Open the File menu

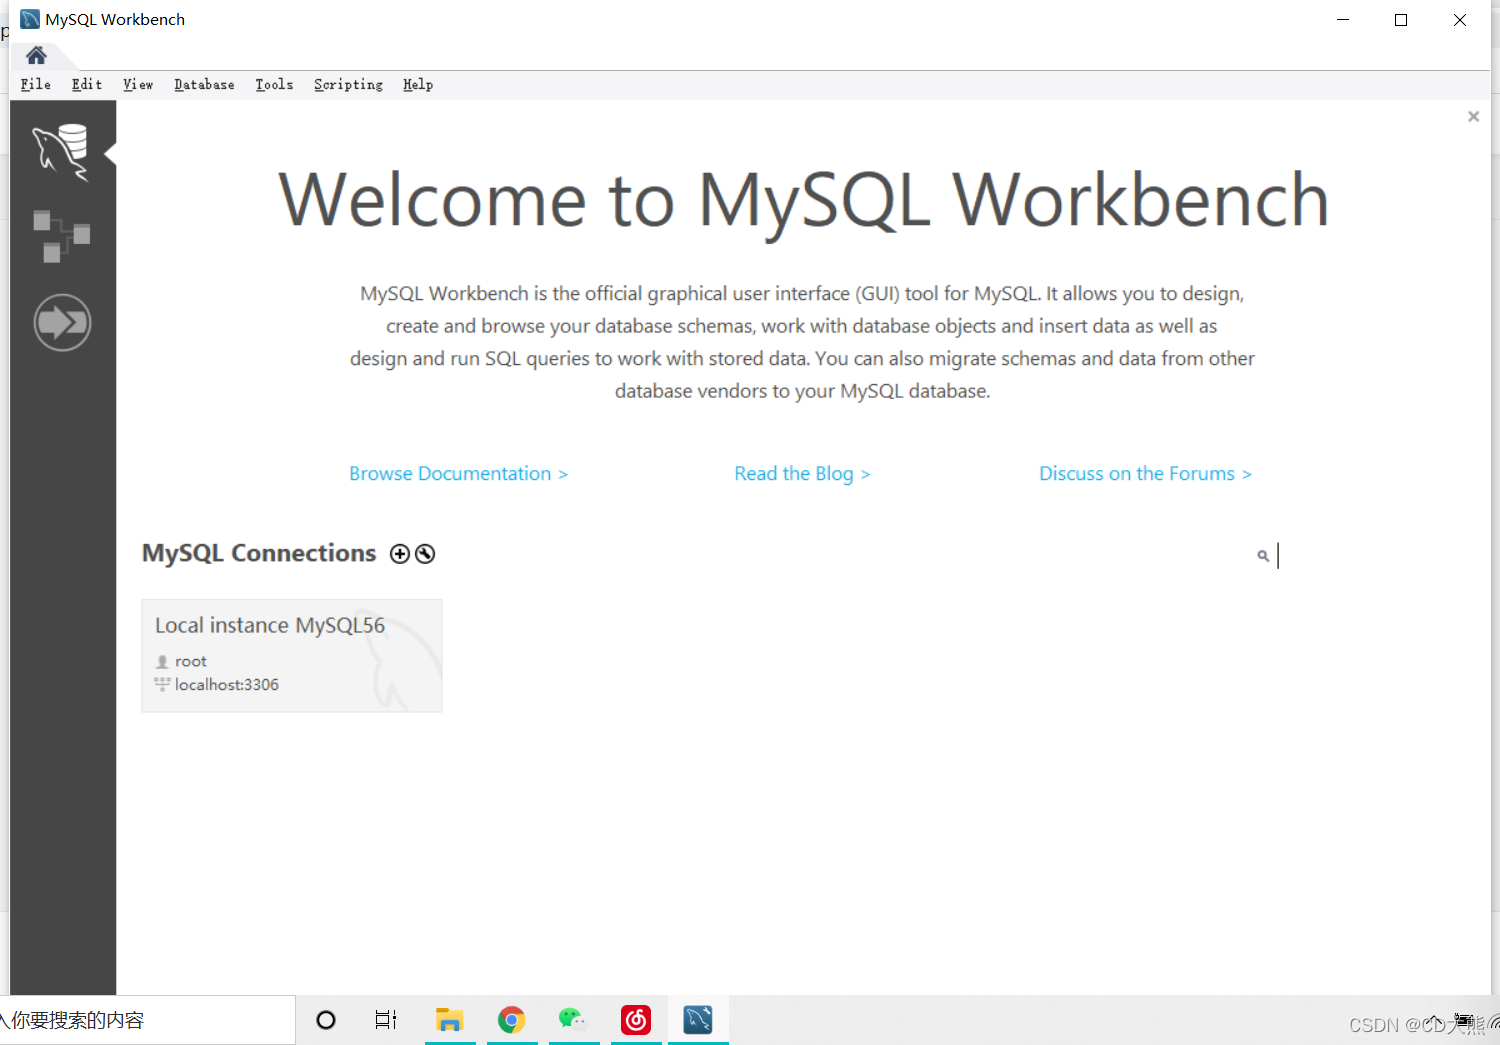pyautogui.click(x=36, y=84)
